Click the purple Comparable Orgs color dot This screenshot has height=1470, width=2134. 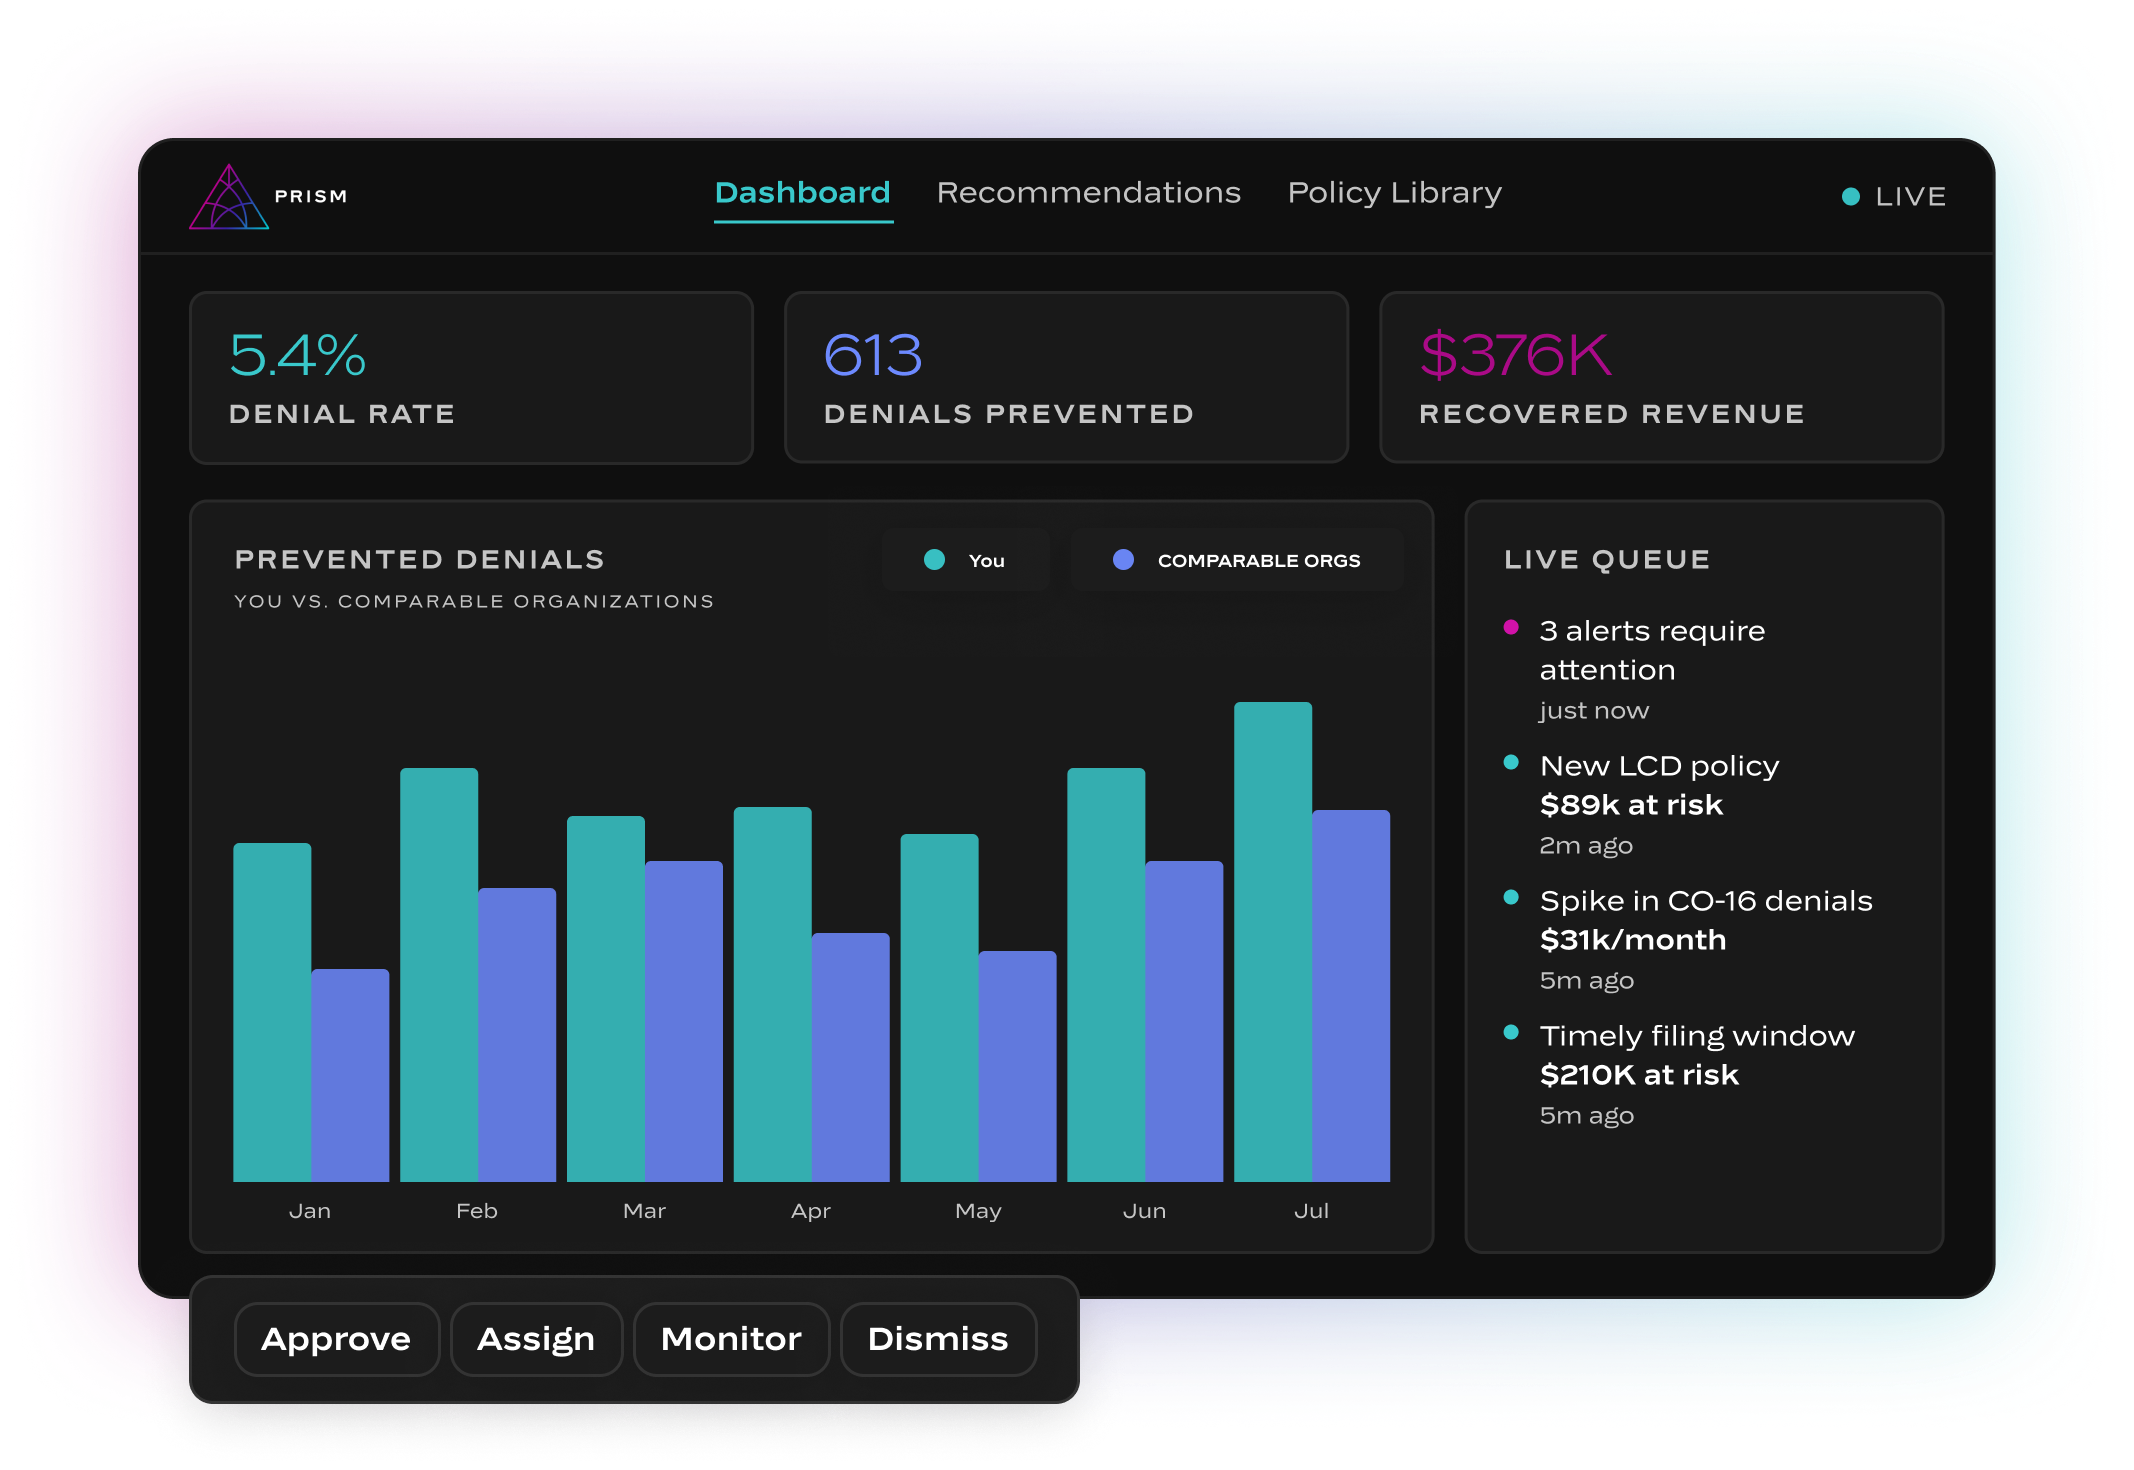pos(1123,560)
